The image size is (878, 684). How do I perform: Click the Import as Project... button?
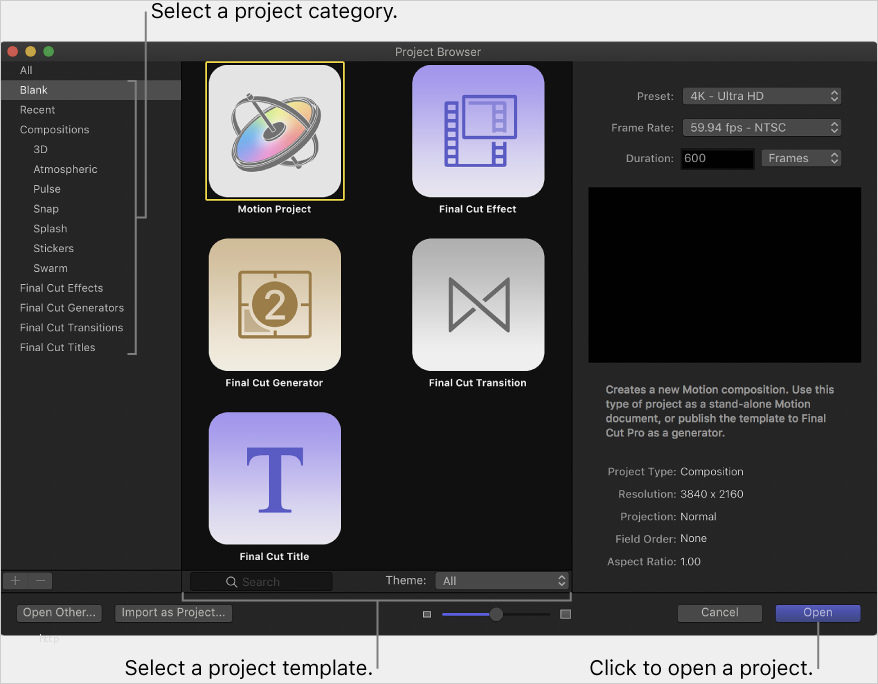tap(173, 613)
